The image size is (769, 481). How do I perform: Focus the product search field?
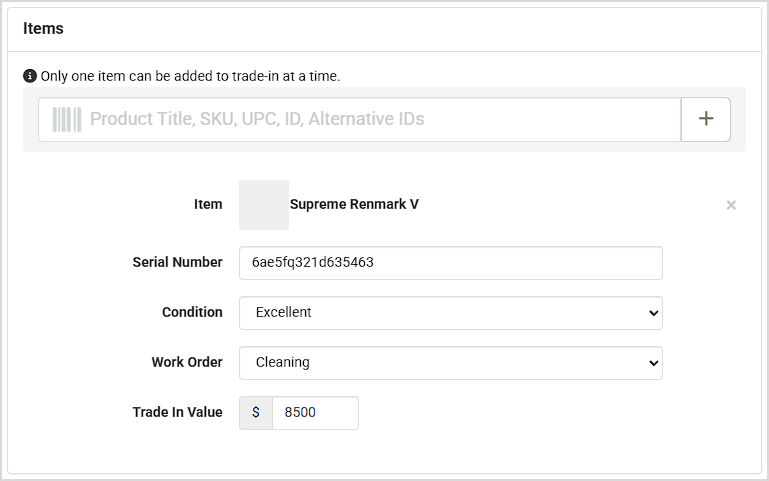click(x=380, y=119)
